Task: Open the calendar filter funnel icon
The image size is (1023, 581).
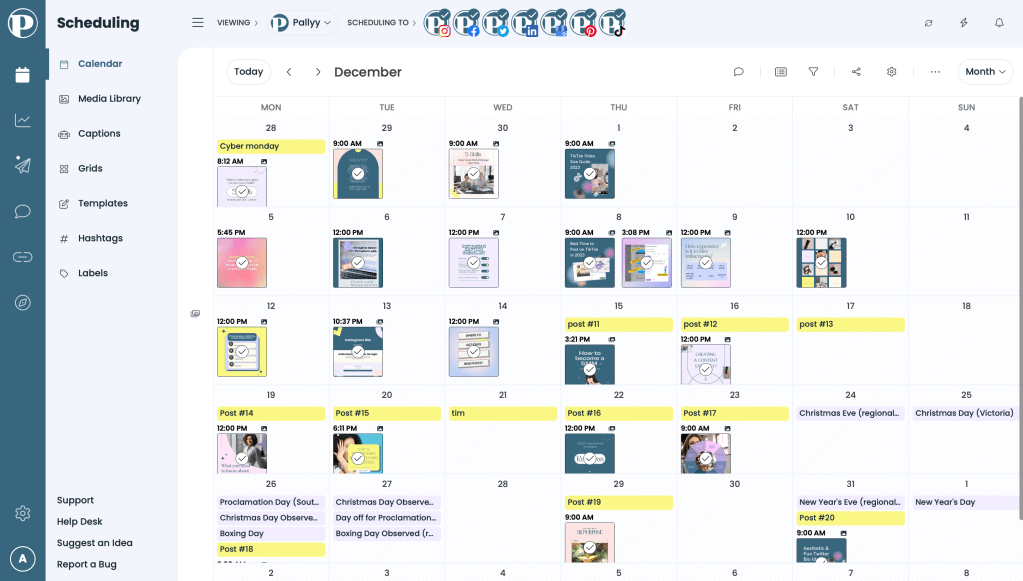Action: click(x=813, y=72)
